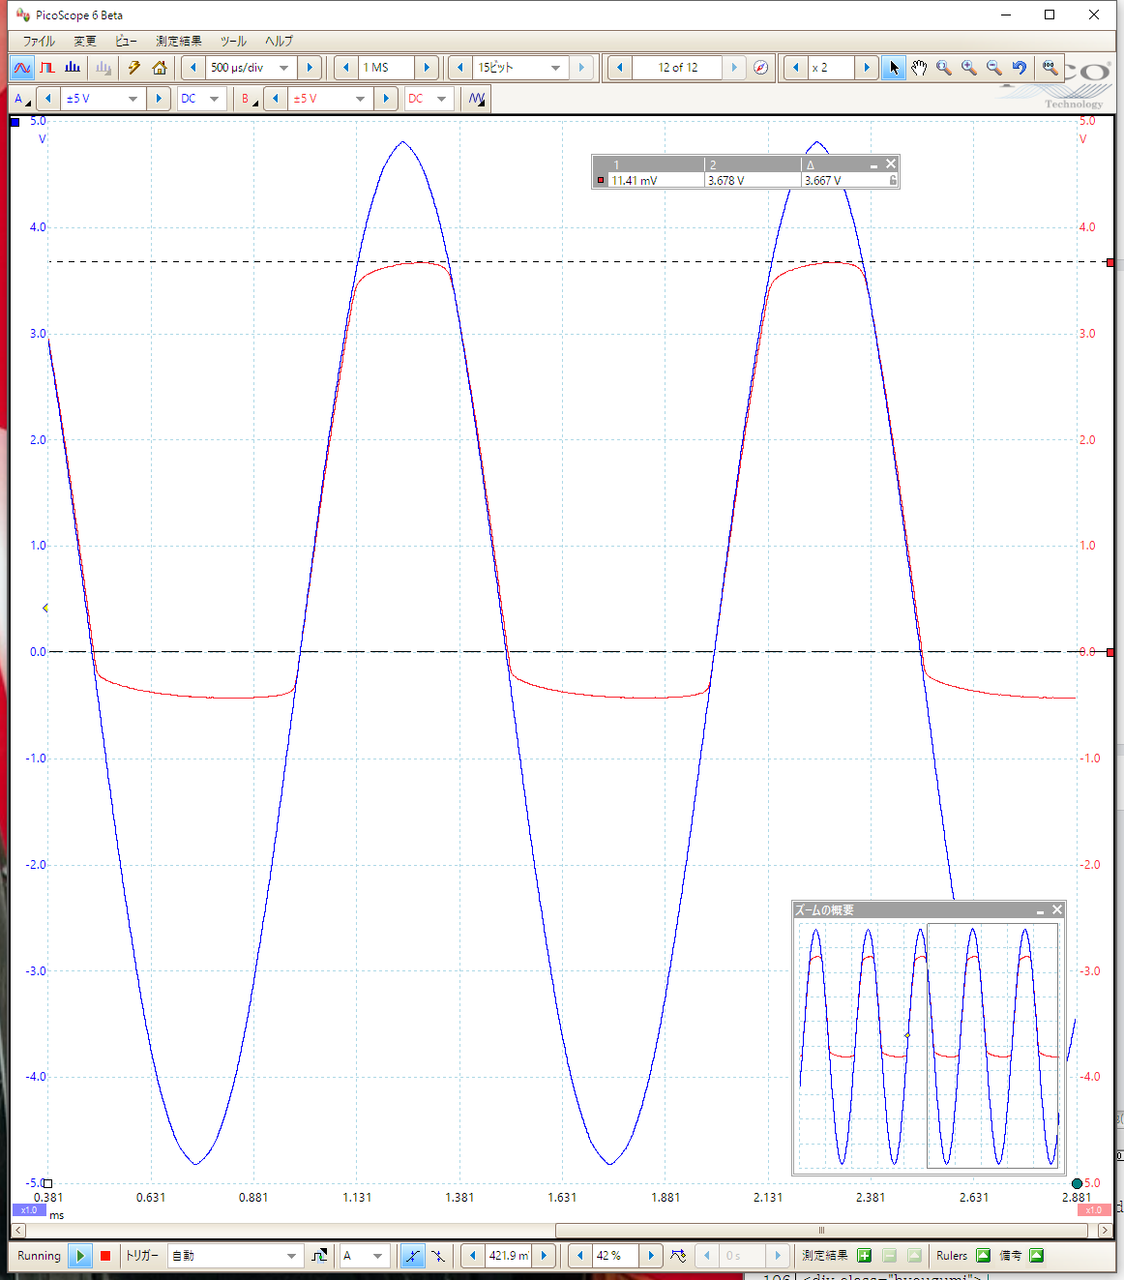Add a measurement with green plus button
1124x1280 pixels.
[x=864, y=1256]
